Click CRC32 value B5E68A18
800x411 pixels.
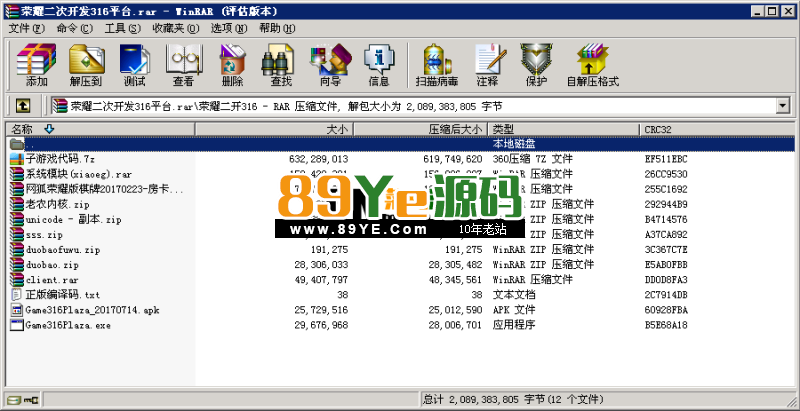666,325
